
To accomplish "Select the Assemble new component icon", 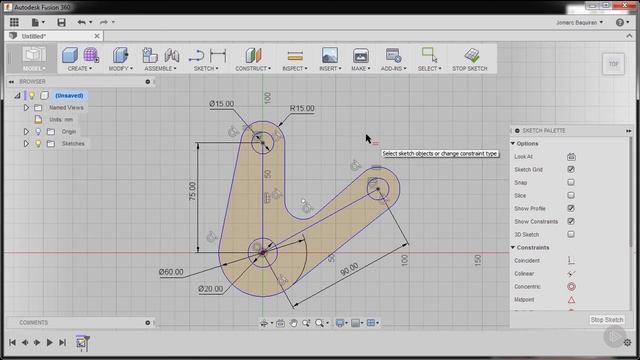I will [x=150, y=55].
